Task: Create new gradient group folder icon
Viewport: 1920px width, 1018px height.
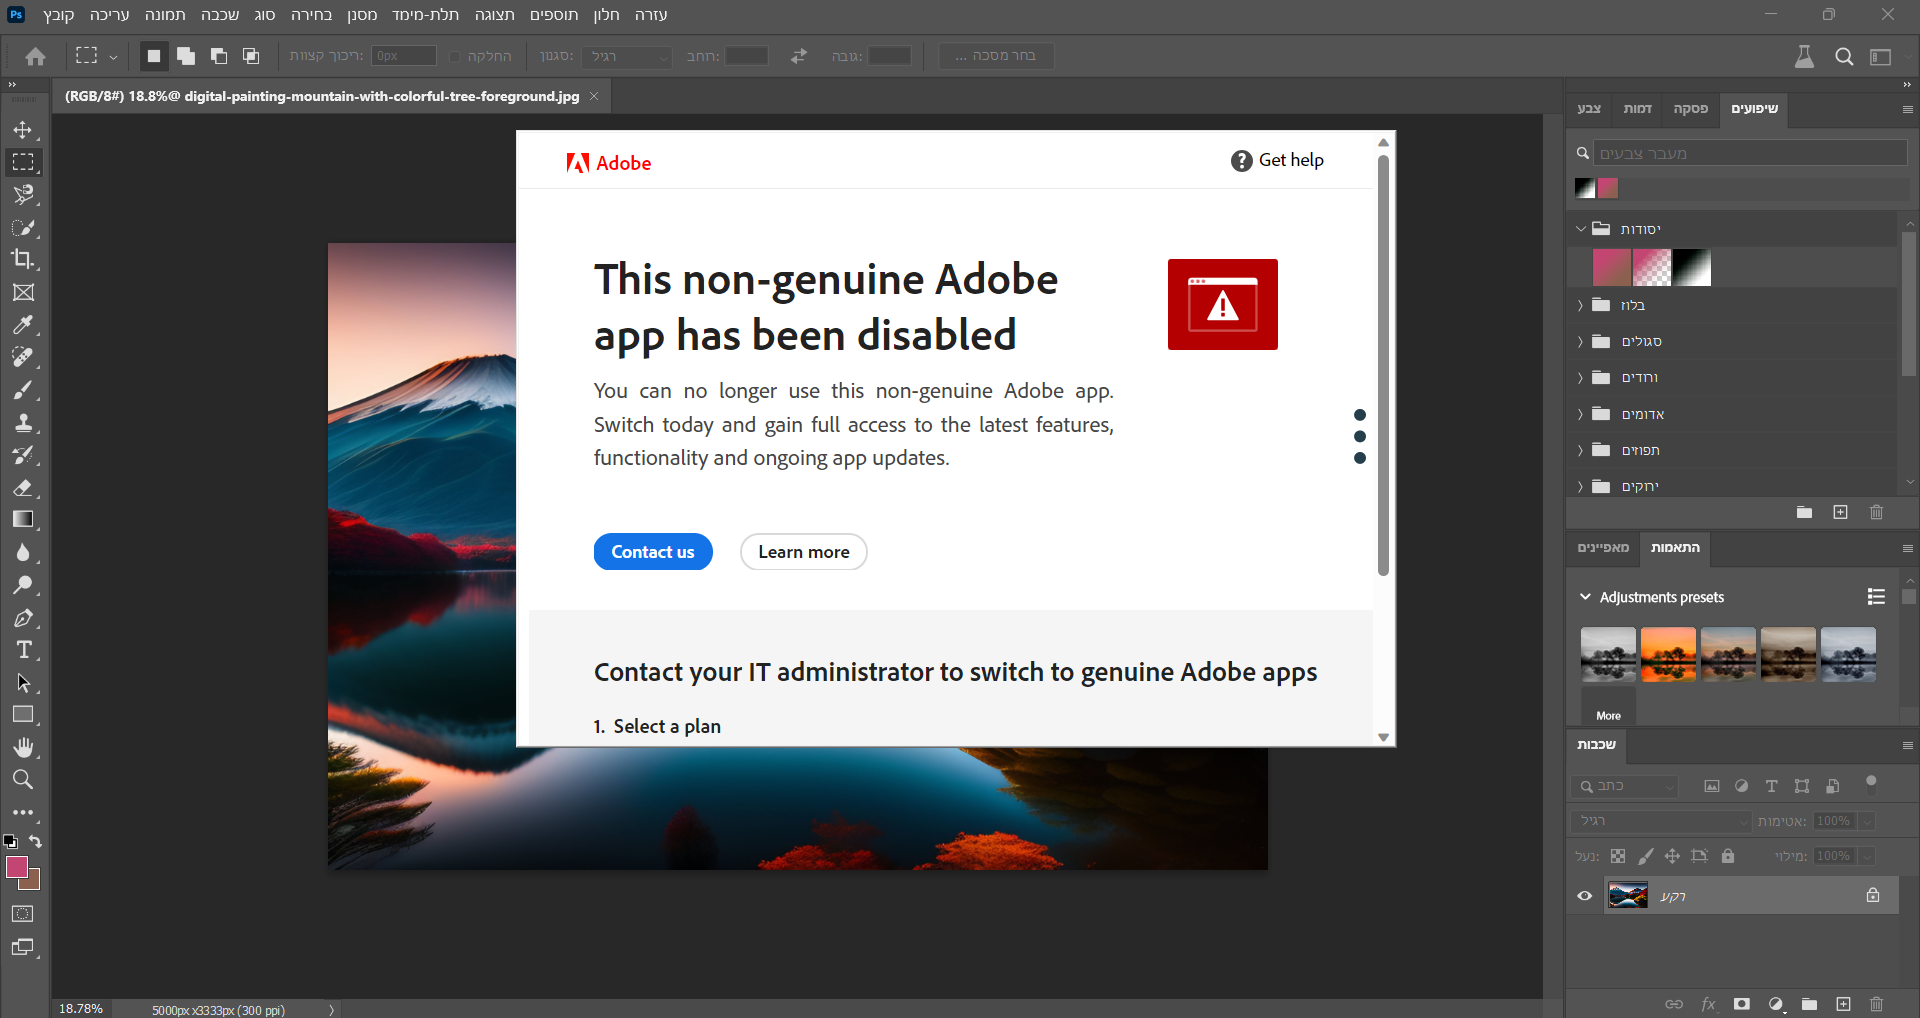Action: coord(1804,512)
